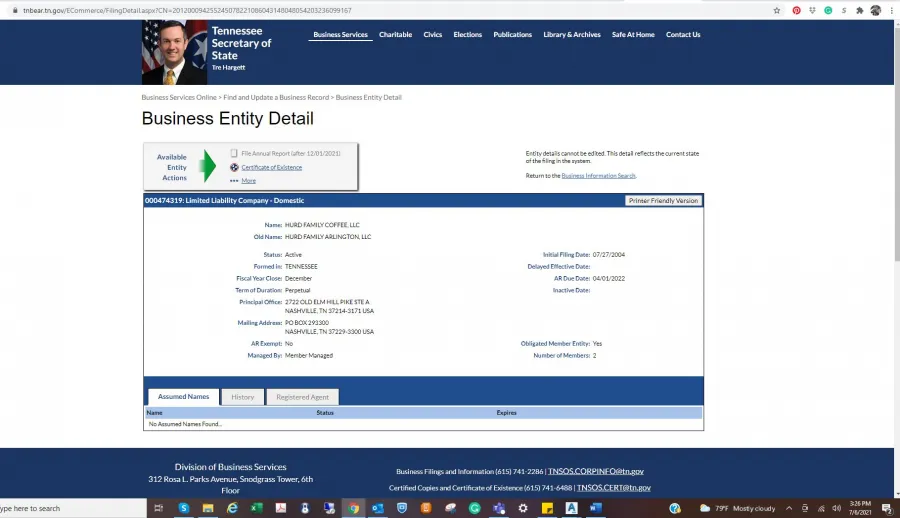This screenshot has height=518, width=900.
Task: Open the Business Services menu
Action: pyautogui.click(x=340, y=34)
